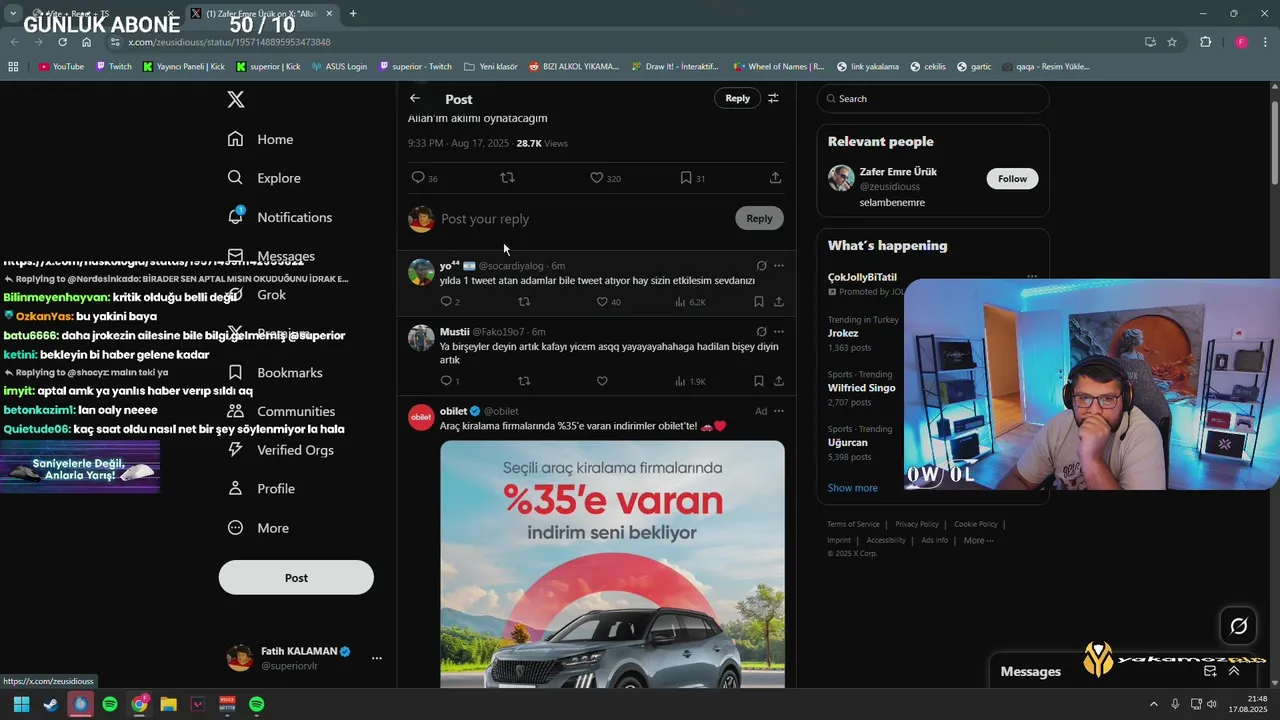The width and height of the screenshot is (1280, 720).
Task: Open floating Grok button
Action: [1239, 626]
